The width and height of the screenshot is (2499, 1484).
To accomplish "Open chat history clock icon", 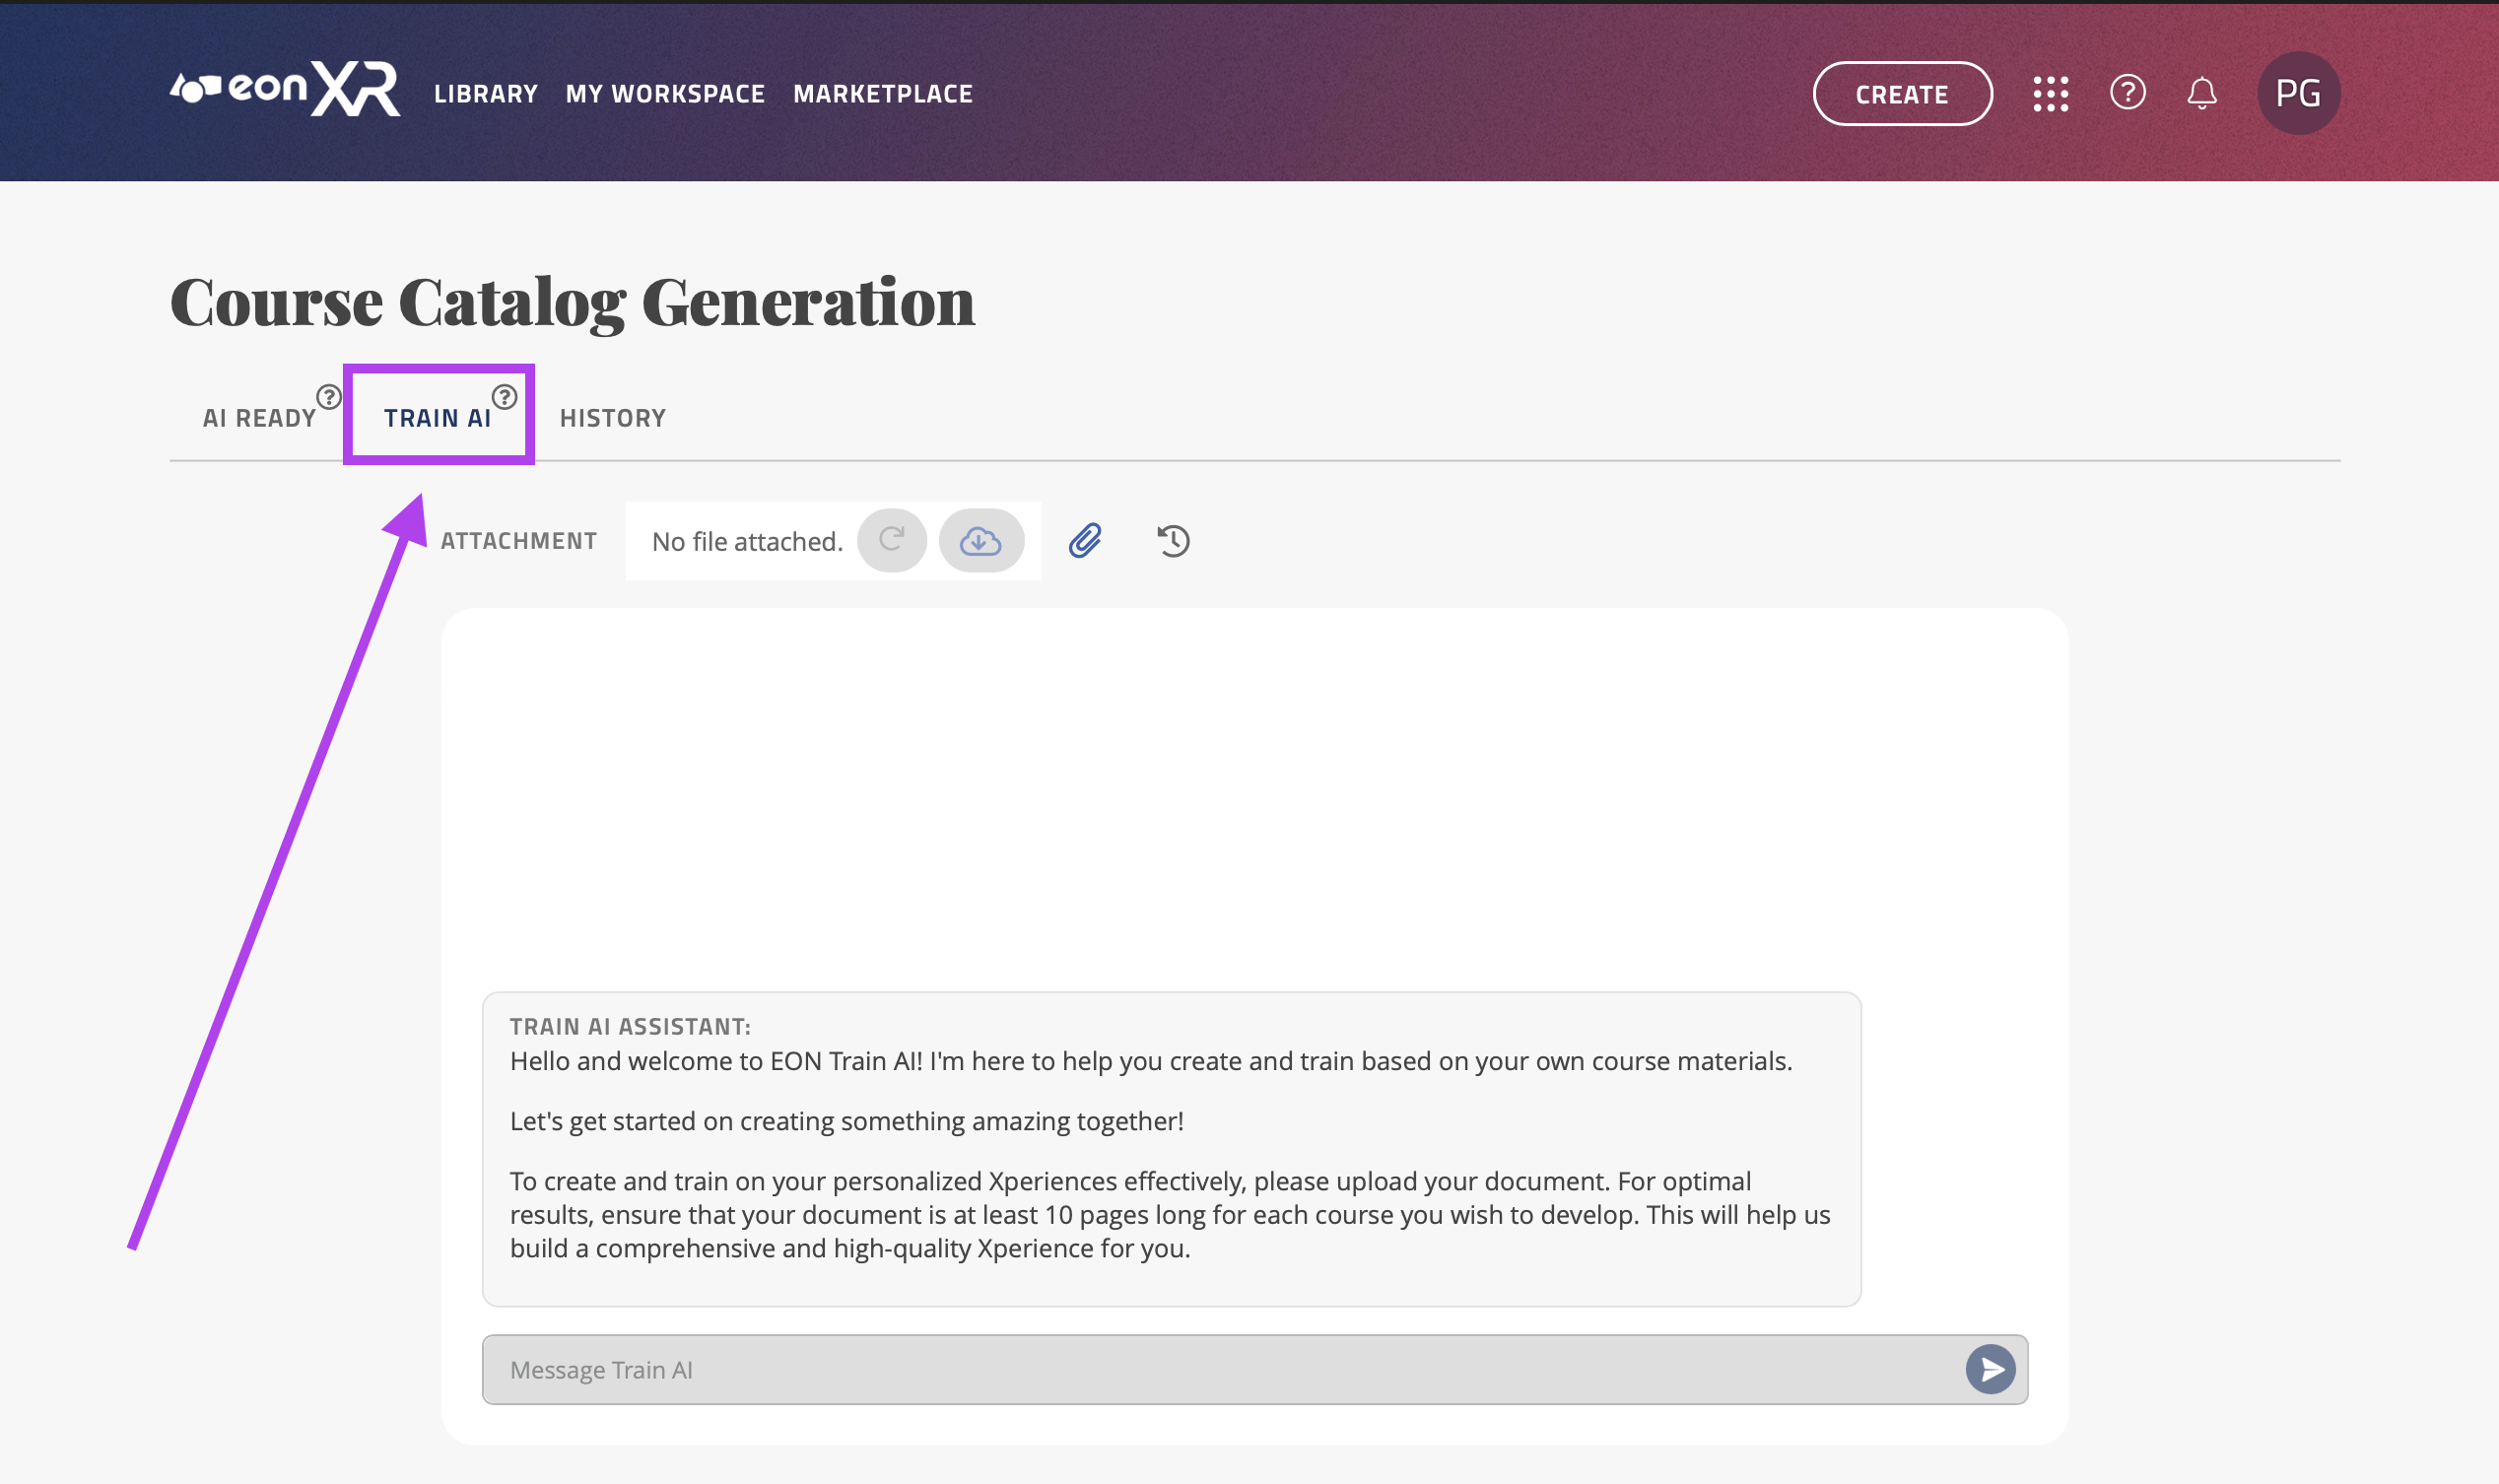I will tap(1173, 541).
